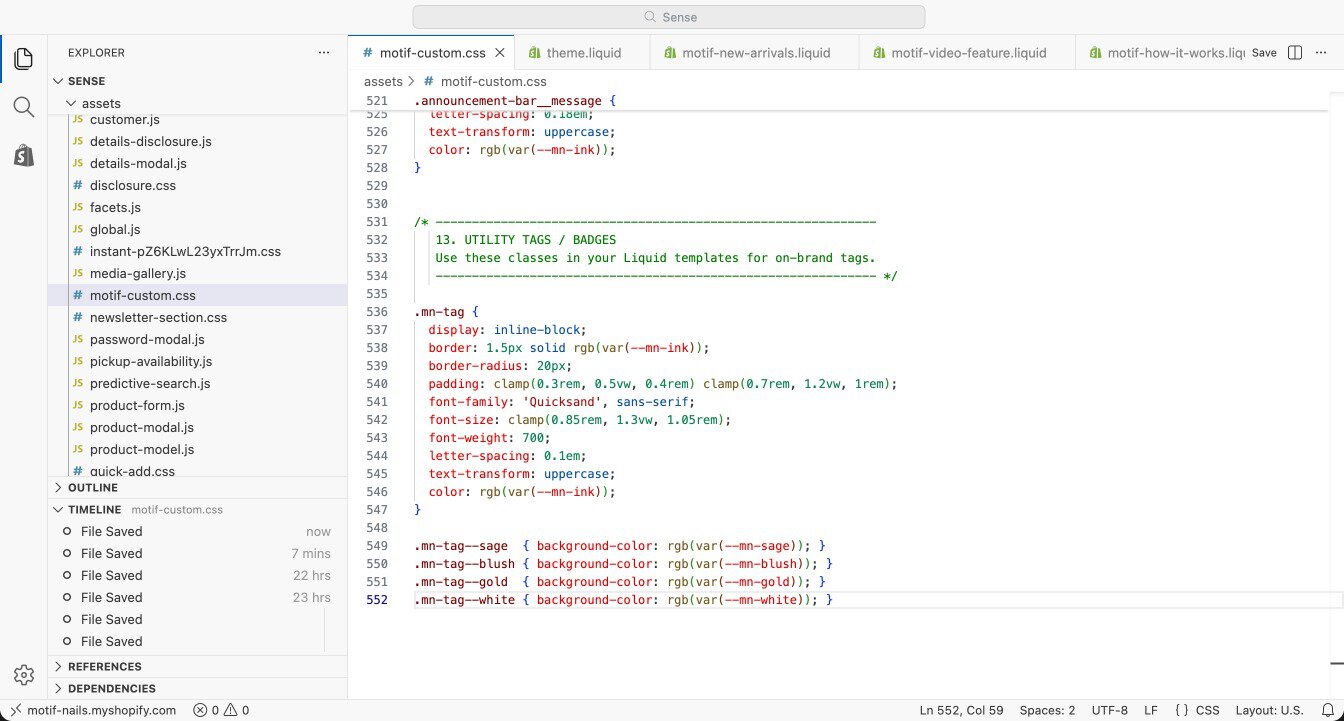This screenshot has width=1344, height=721.
Task: Switch to the theme.liquid tab
Action: [583, 53]
